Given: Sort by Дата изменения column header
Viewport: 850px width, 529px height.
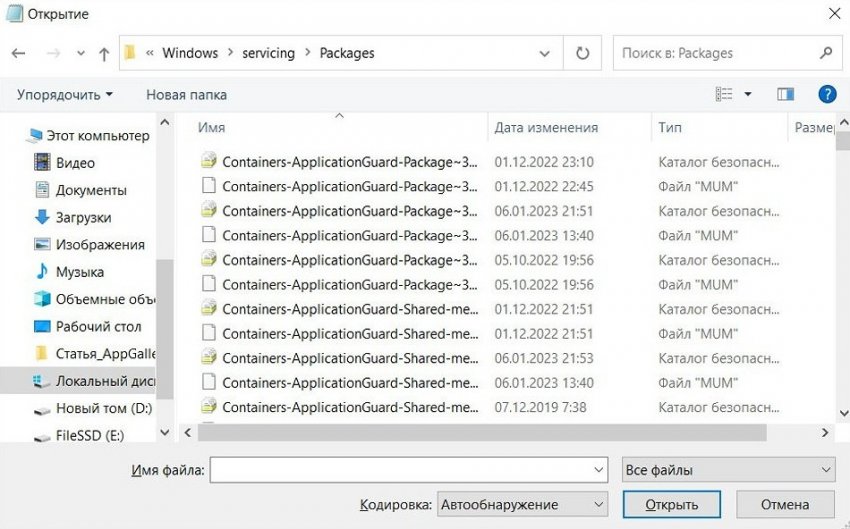Looking at the screenshot, I should click(x=546, y=127).
